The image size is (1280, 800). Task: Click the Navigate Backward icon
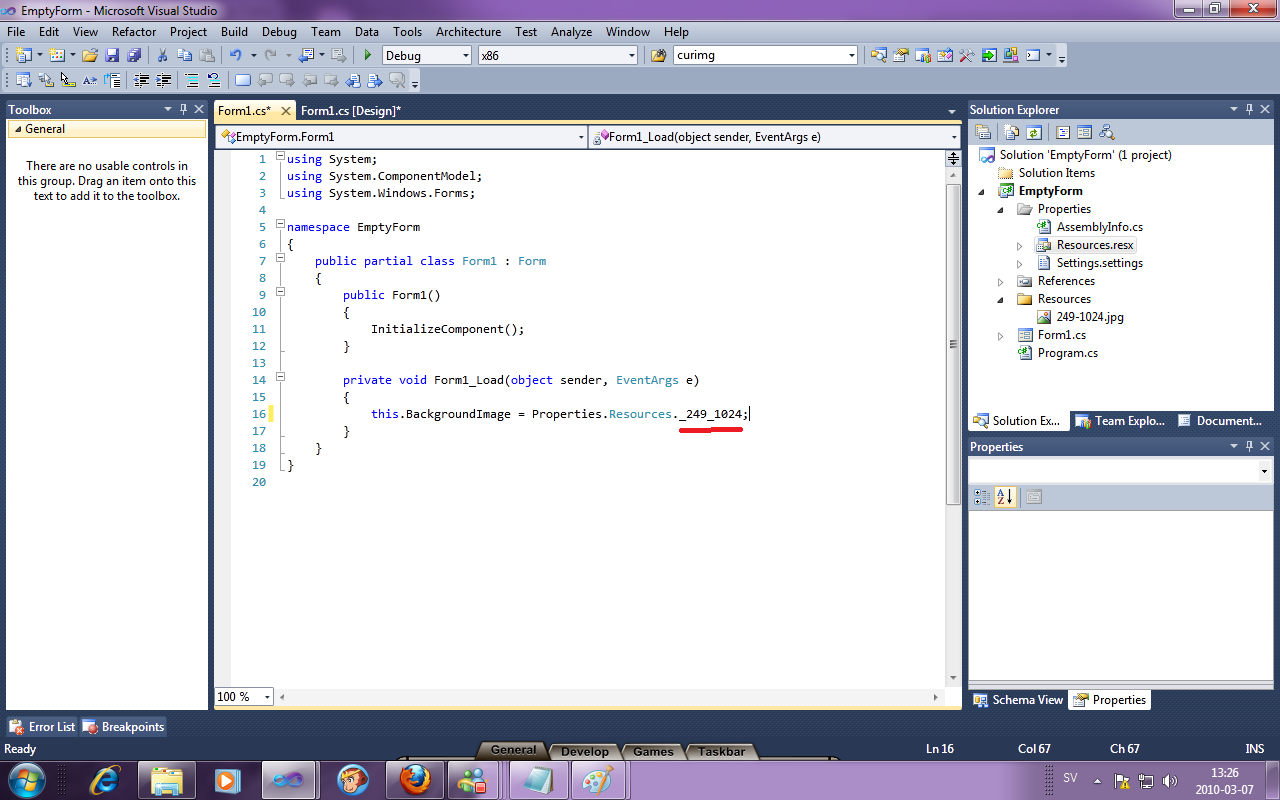point(305,55)
